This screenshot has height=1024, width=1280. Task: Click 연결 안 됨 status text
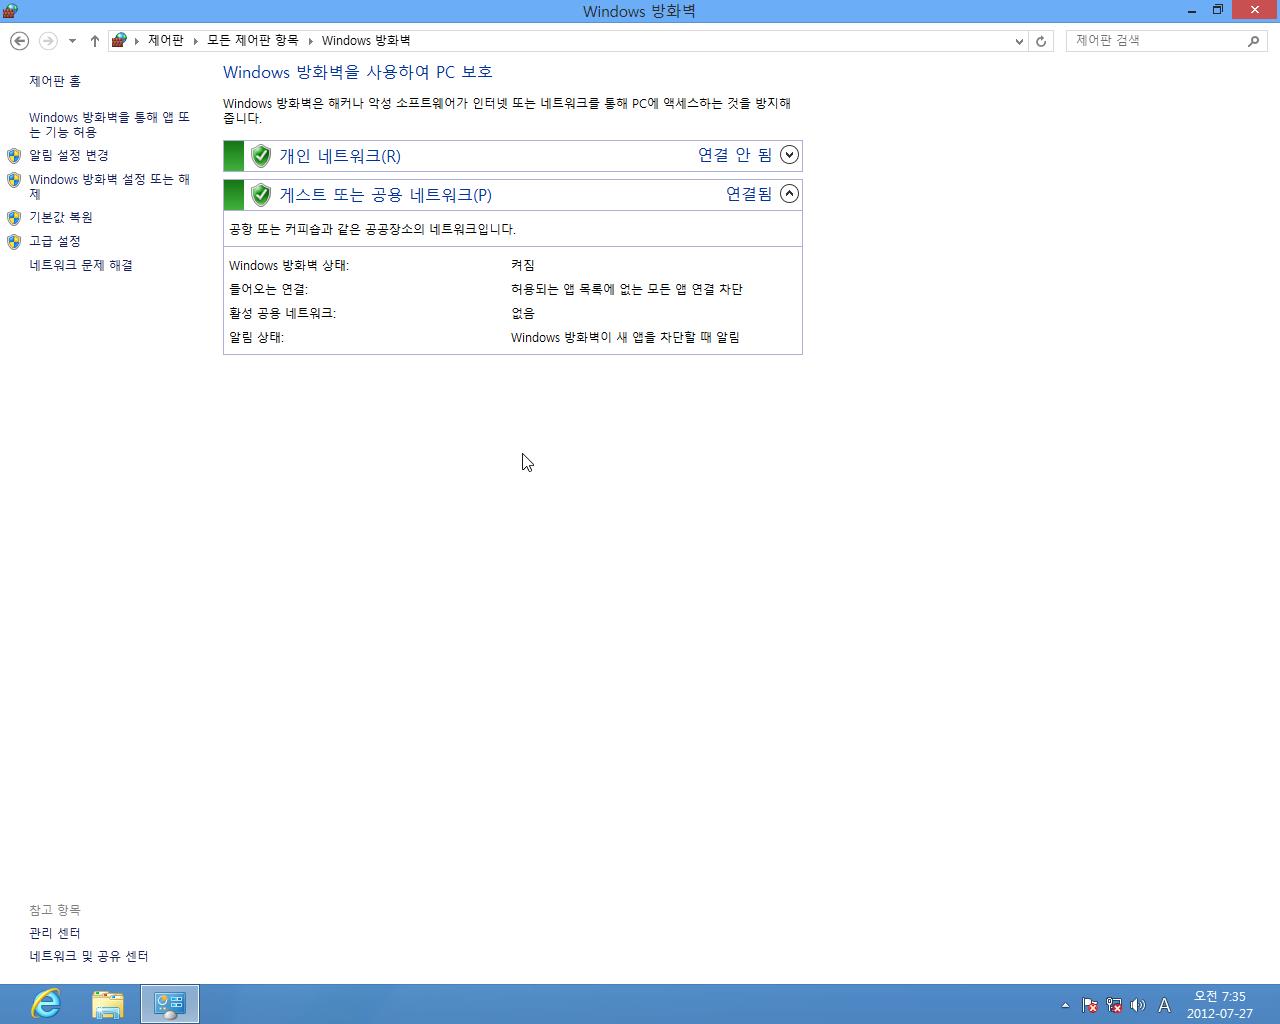point(735,155)
